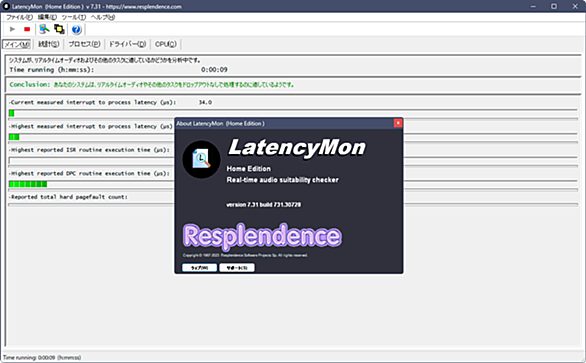
Task: Switch to the CPU(C) tab
Action: coord(166,44)
